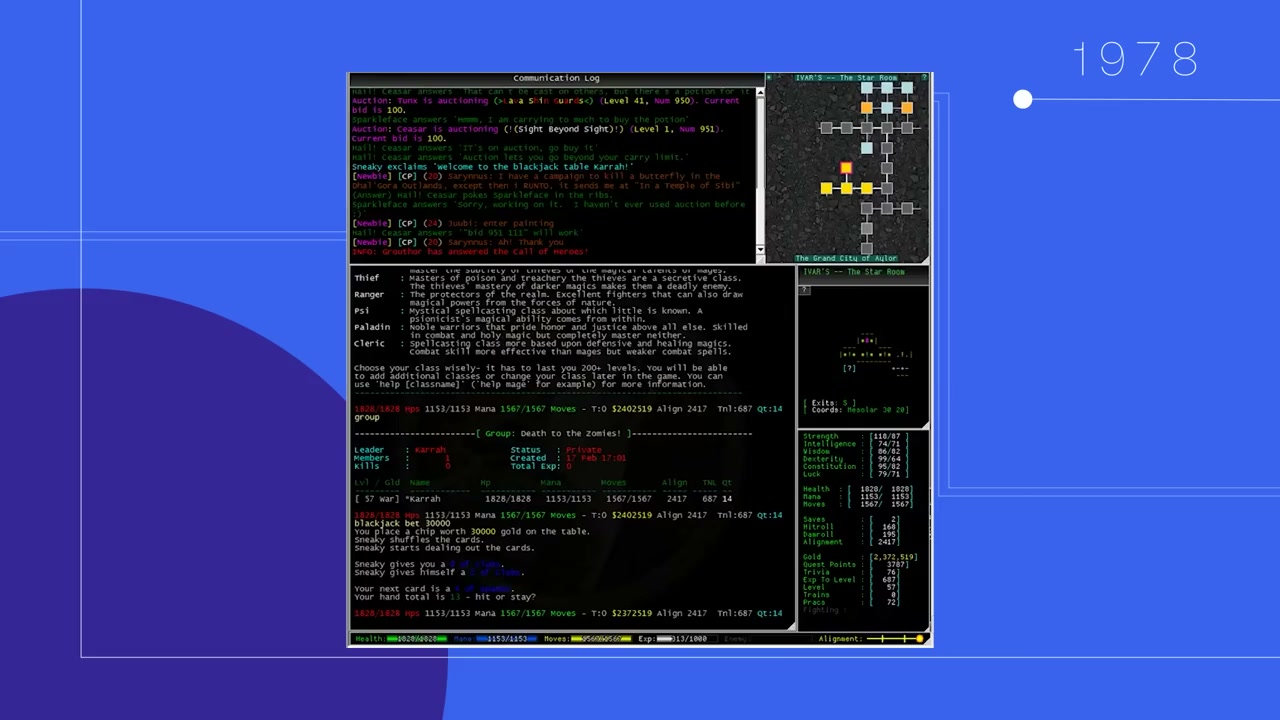
Task: Click the map title "IVAR'S -- The Star Room"
Action: click(846, 77)
